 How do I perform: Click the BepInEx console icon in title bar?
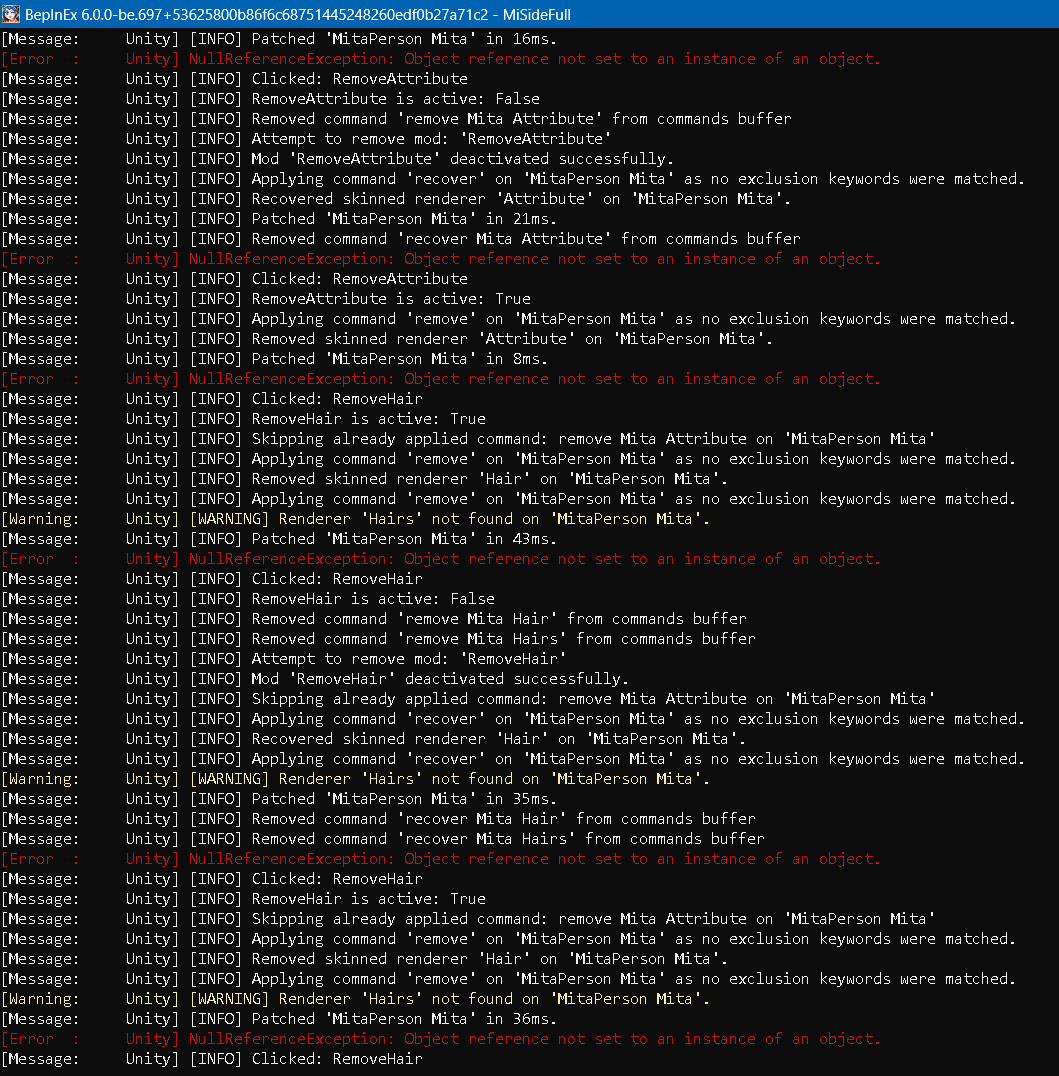pos(14,14)
